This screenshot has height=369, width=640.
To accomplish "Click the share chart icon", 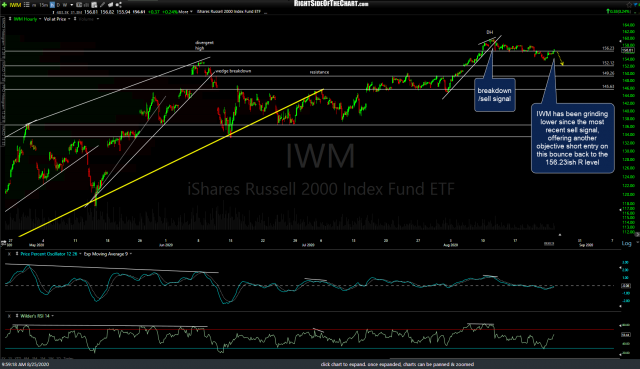I will click(118, 5).
